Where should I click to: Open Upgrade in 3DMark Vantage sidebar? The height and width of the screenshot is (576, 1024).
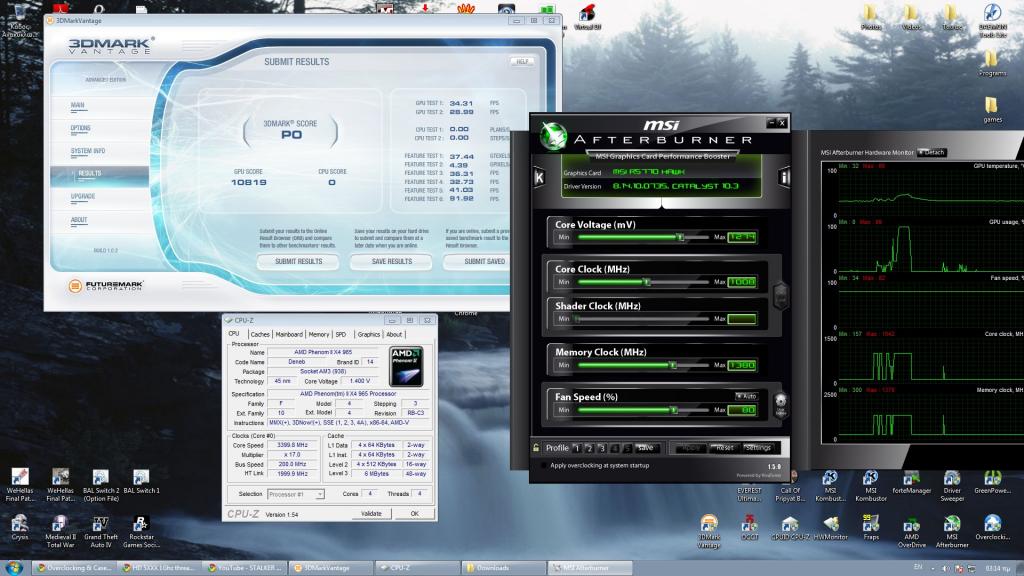pyautogui.click(x=83, y=197)
